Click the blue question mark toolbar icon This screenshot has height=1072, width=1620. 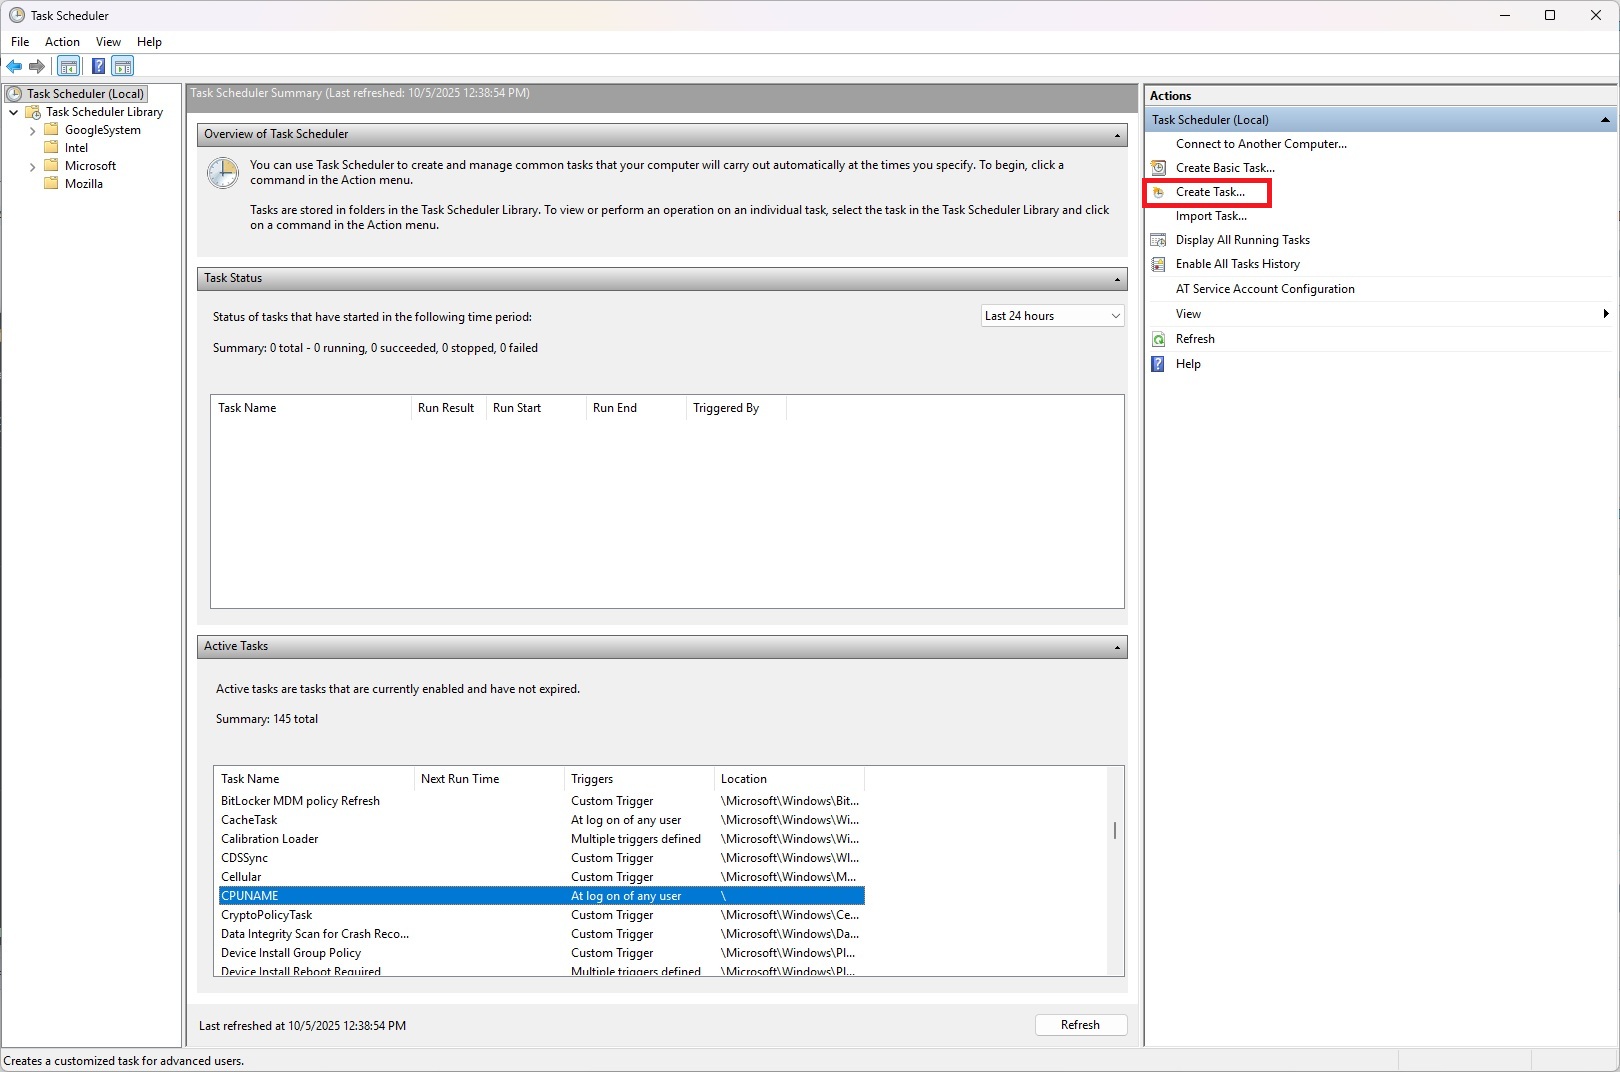[98, 66]
